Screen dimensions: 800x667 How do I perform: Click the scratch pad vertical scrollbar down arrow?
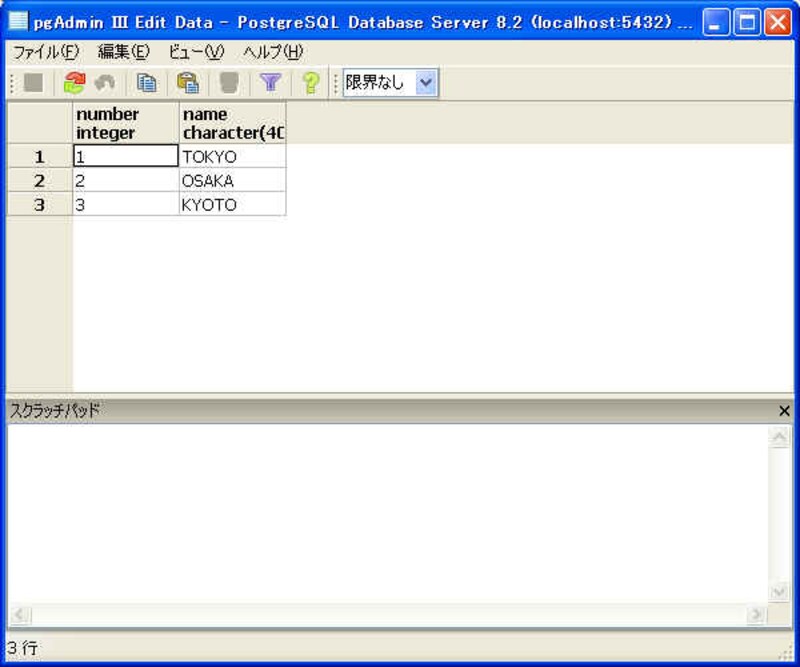779,591
